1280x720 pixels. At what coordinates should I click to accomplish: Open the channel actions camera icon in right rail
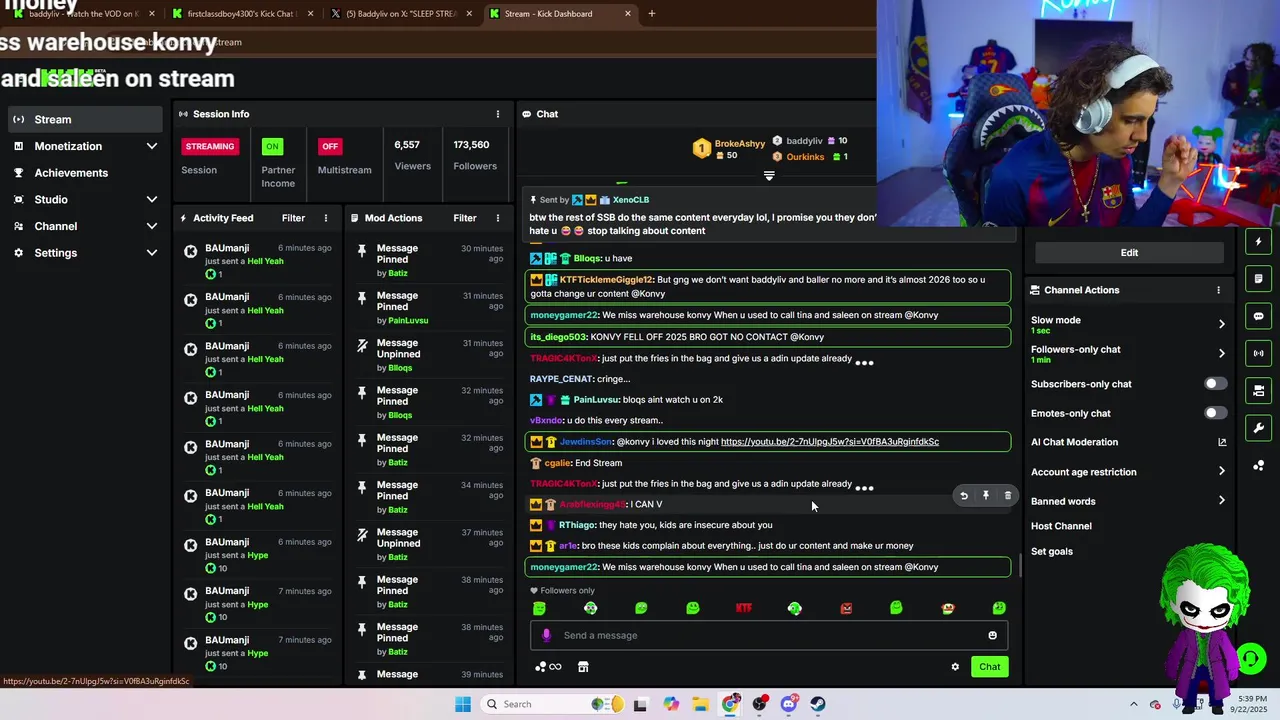1258,390
